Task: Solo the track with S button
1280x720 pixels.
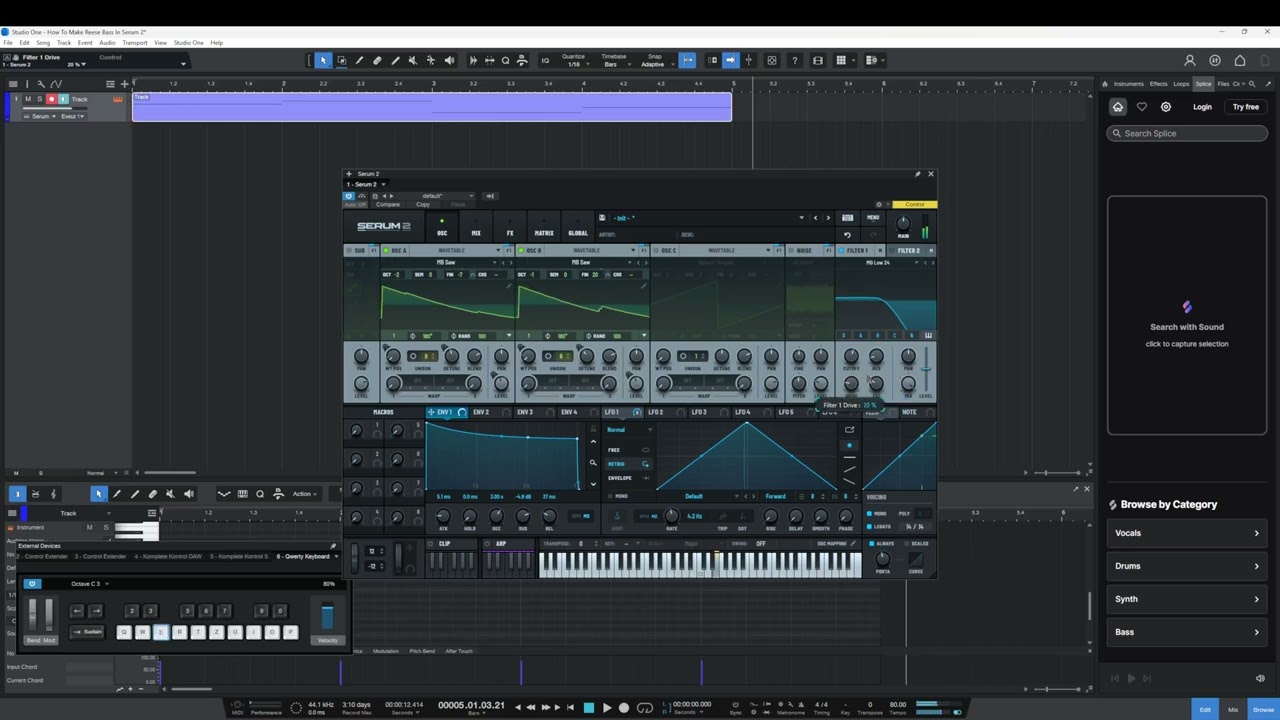Action: click(39, 99)
